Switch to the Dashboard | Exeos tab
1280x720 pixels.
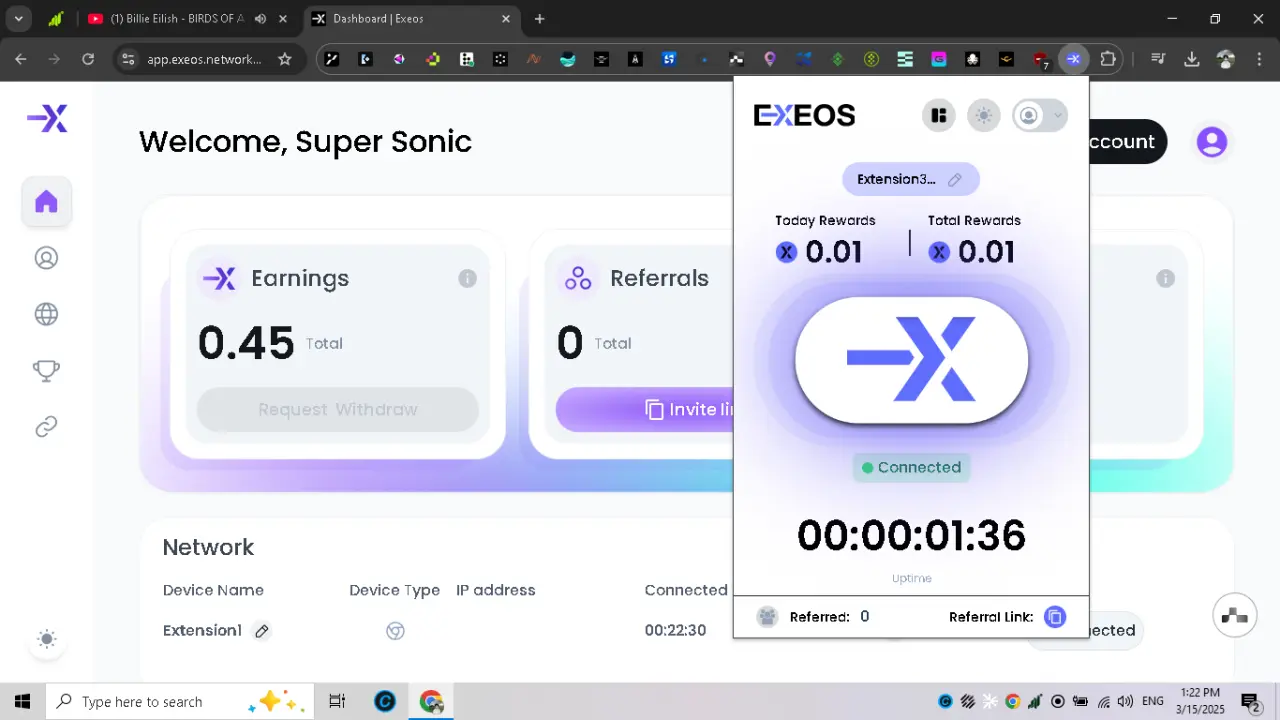412,19
